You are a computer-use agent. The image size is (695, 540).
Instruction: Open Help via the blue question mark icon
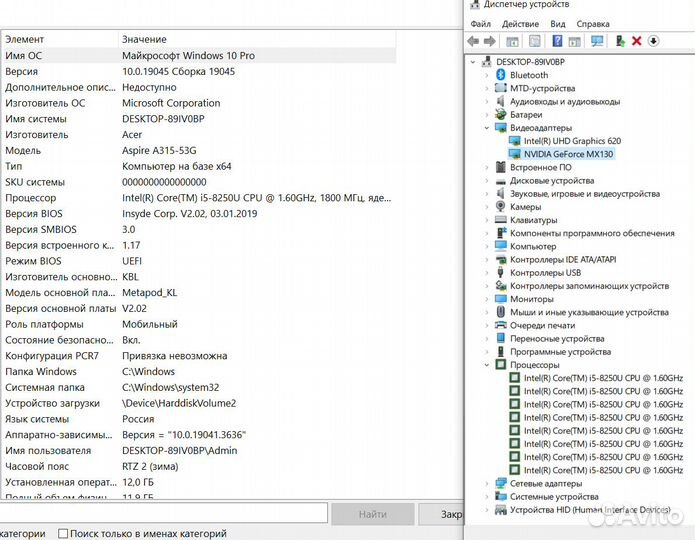[x=557, y=41]
